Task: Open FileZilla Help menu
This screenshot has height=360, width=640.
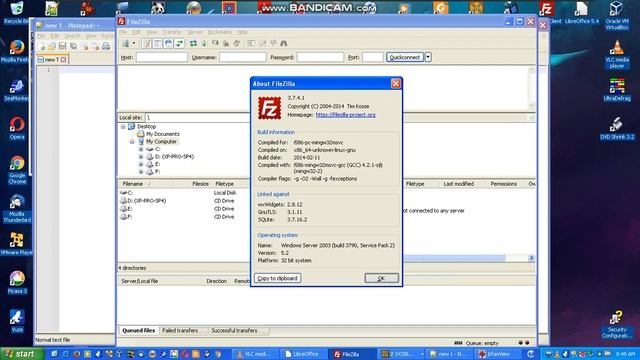Action: point(242,32)
